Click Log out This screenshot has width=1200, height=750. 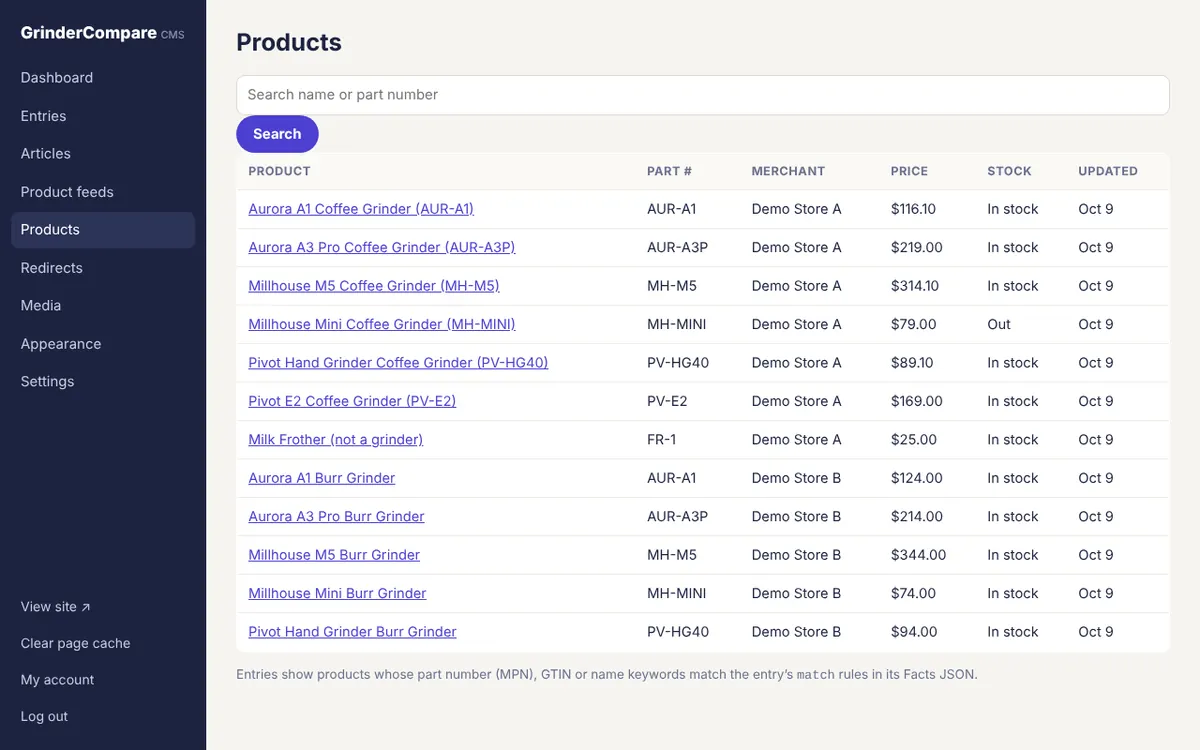pyautogui.click(x=45, y=717)
